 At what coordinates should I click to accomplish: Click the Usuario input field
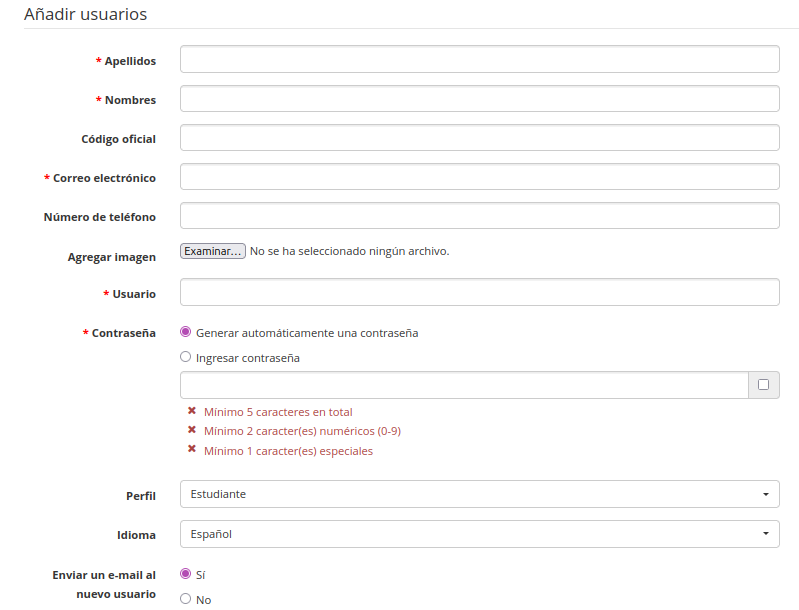click(479, 292)
